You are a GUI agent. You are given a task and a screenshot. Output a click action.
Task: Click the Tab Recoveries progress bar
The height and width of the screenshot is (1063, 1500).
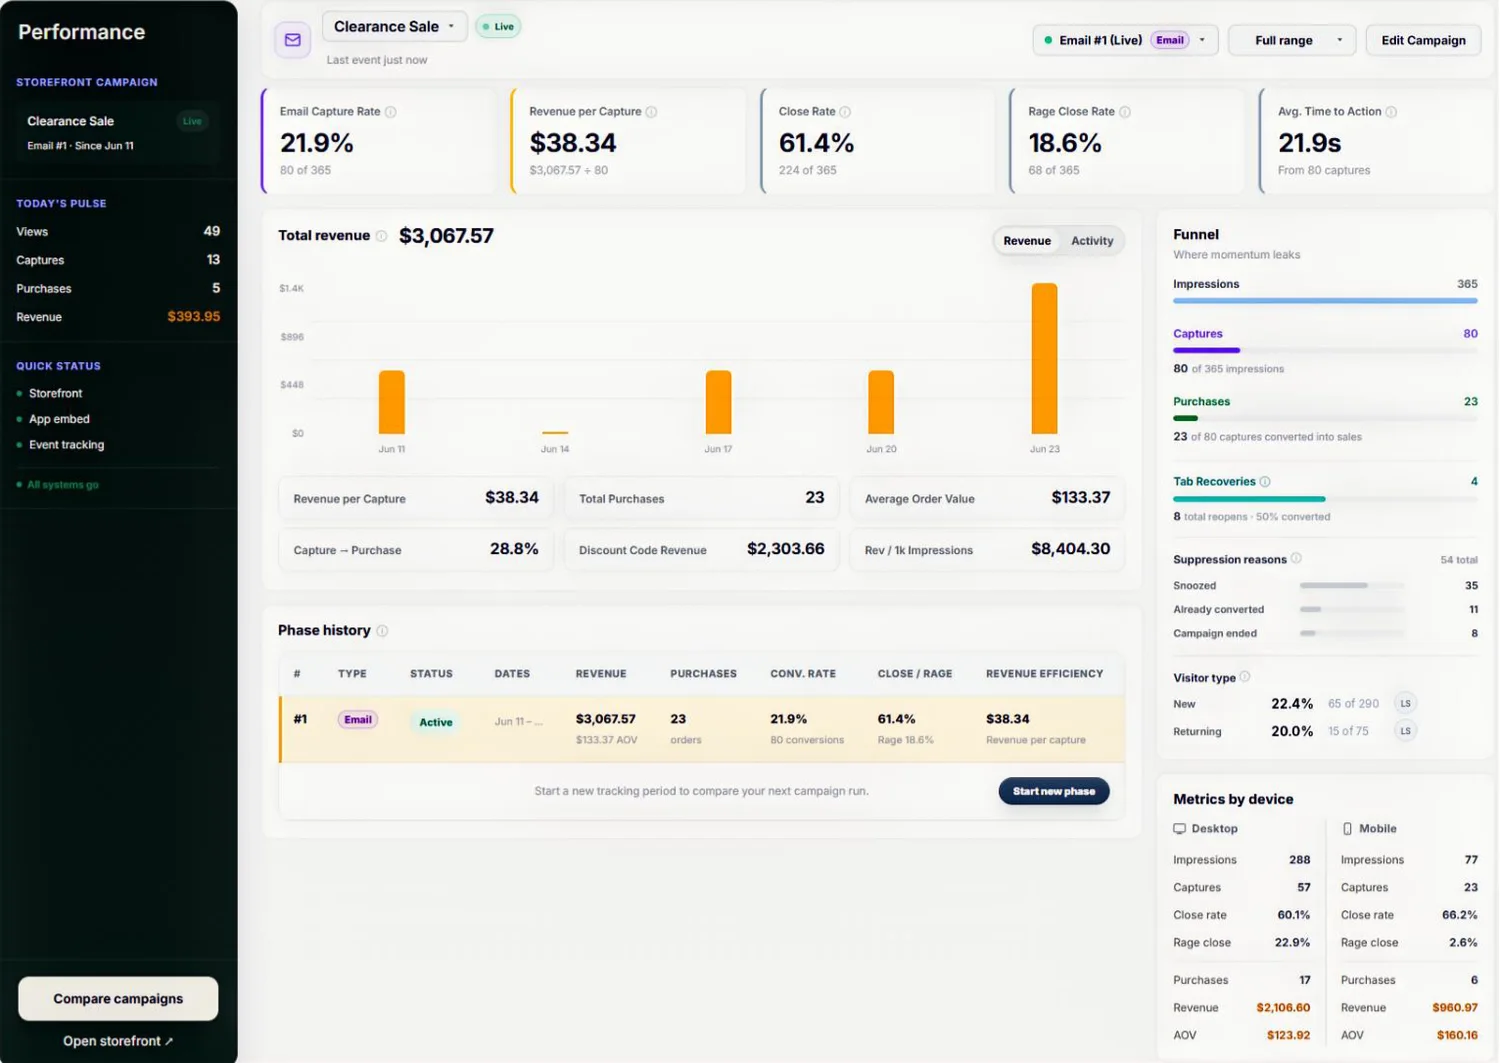pyautogui.click(x=1325, y=498)
